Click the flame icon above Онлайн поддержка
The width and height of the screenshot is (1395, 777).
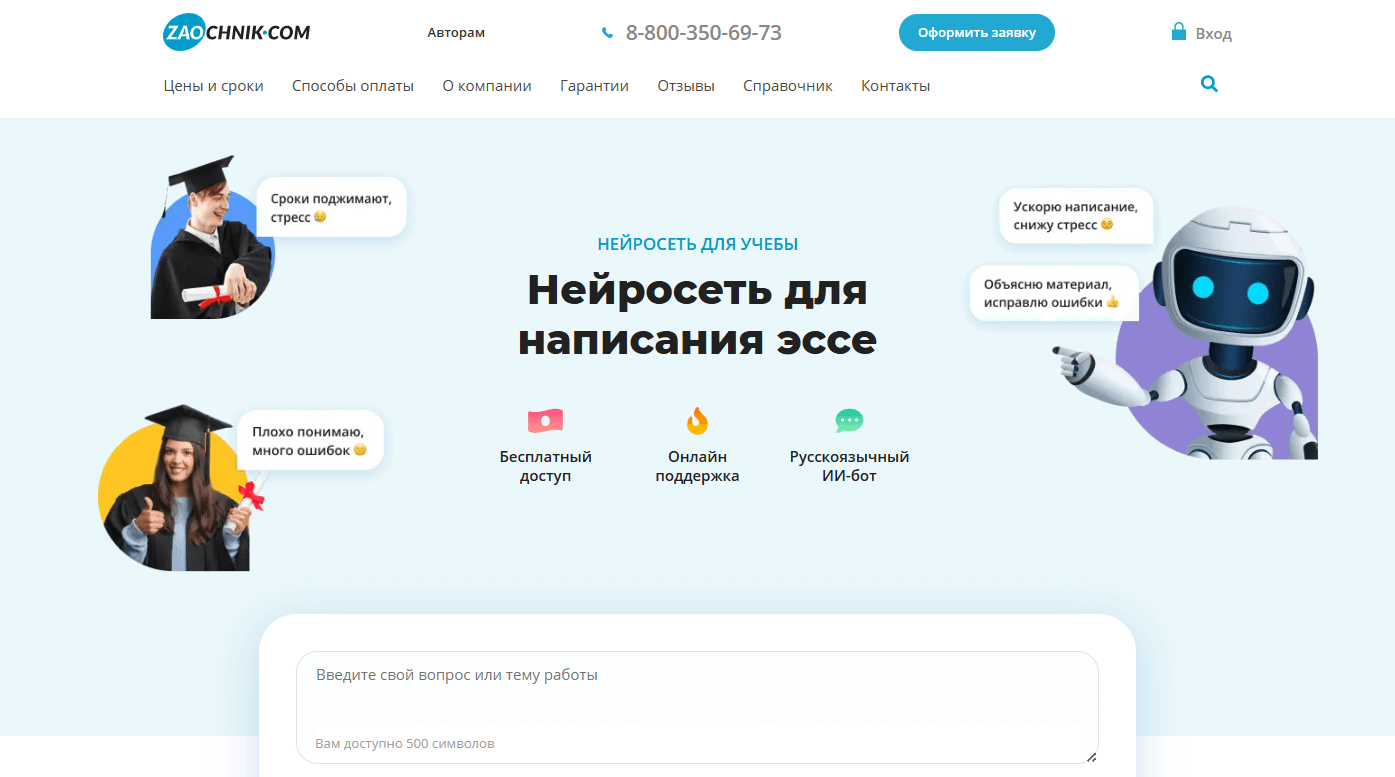click(x=697, y=420)
